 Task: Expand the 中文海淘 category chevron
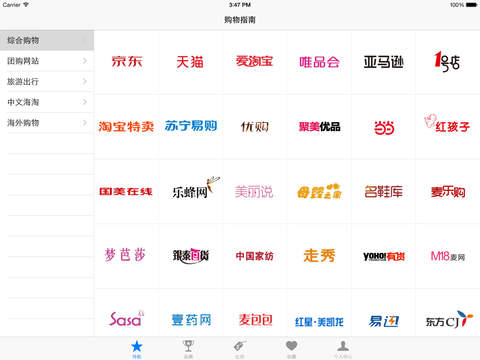click(85, 102)
